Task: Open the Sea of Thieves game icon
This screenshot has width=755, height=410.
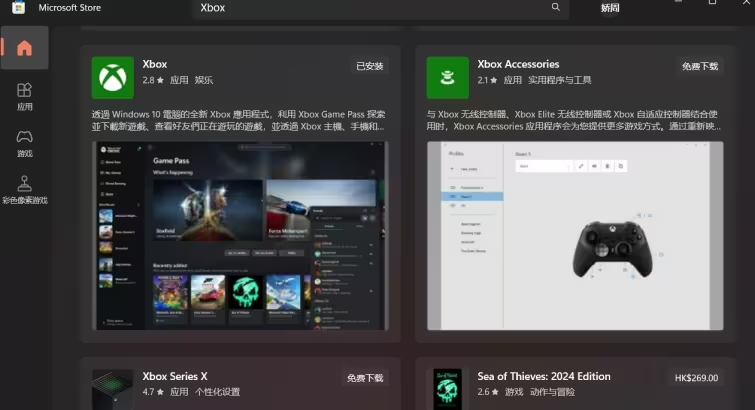Action: [447, 389]
